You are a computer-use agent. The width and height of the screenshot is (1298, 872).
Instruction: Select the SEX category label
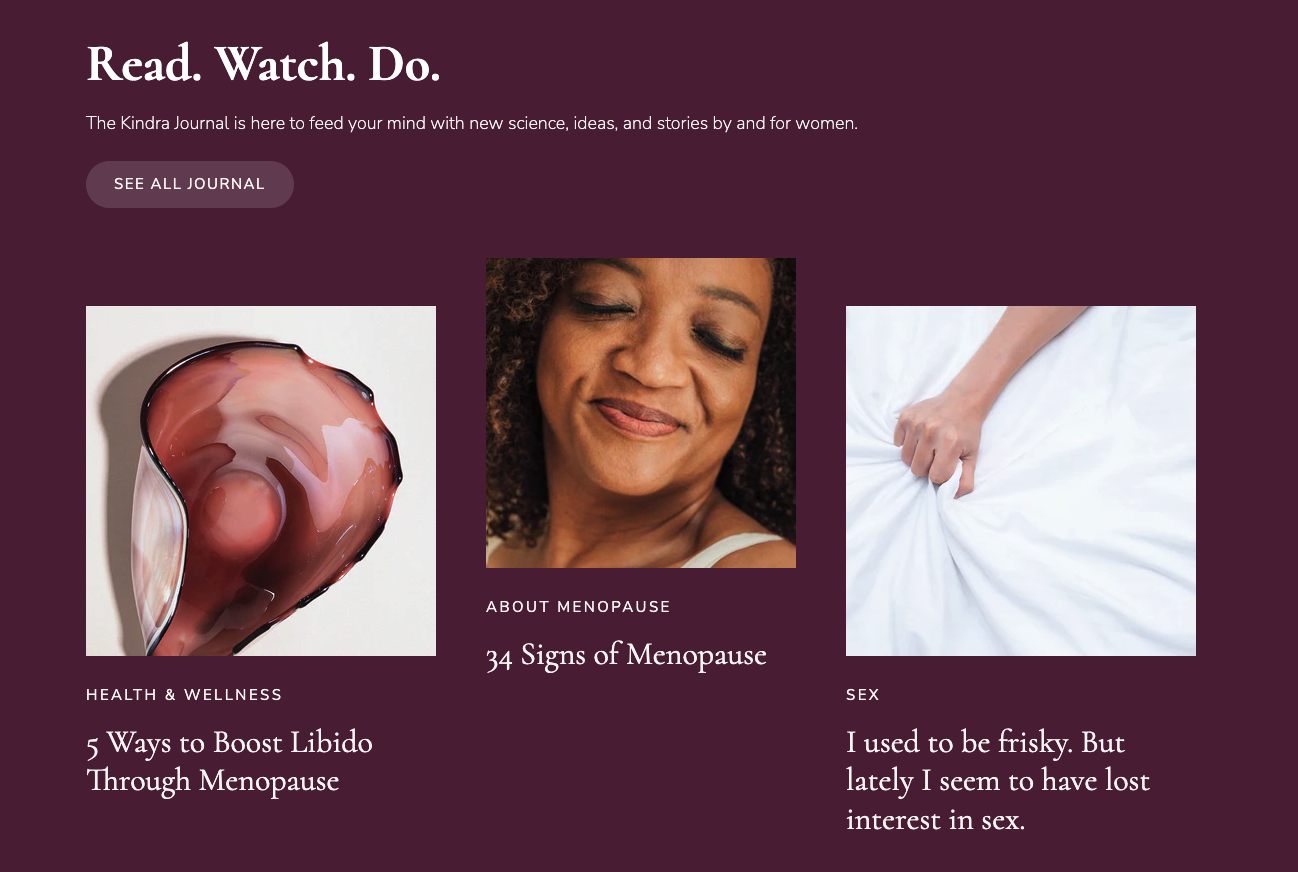863,695
